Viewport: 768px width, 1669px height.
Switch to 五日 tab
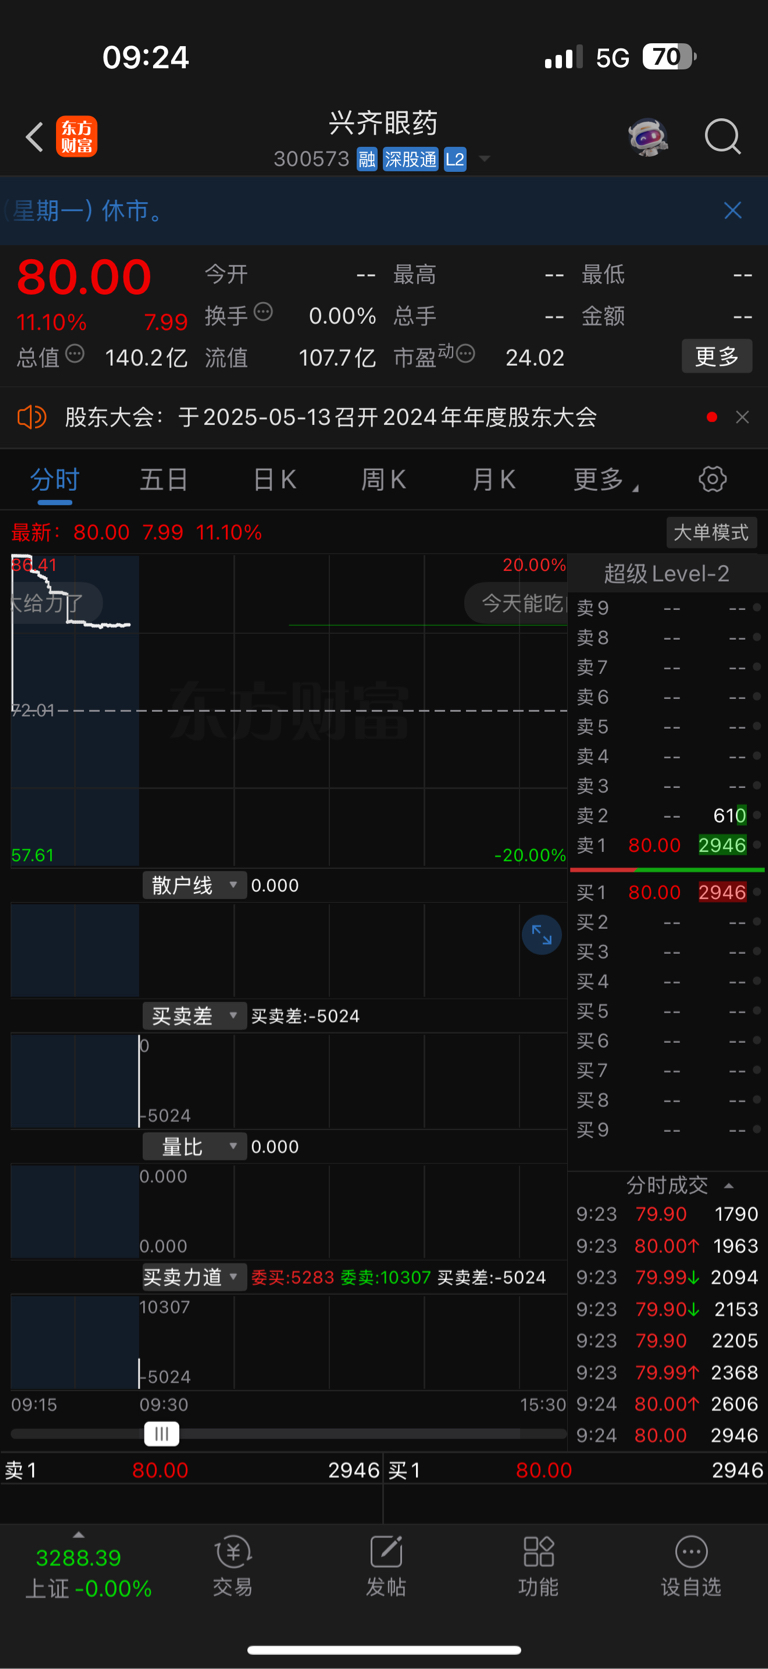[x=164, y=480]
